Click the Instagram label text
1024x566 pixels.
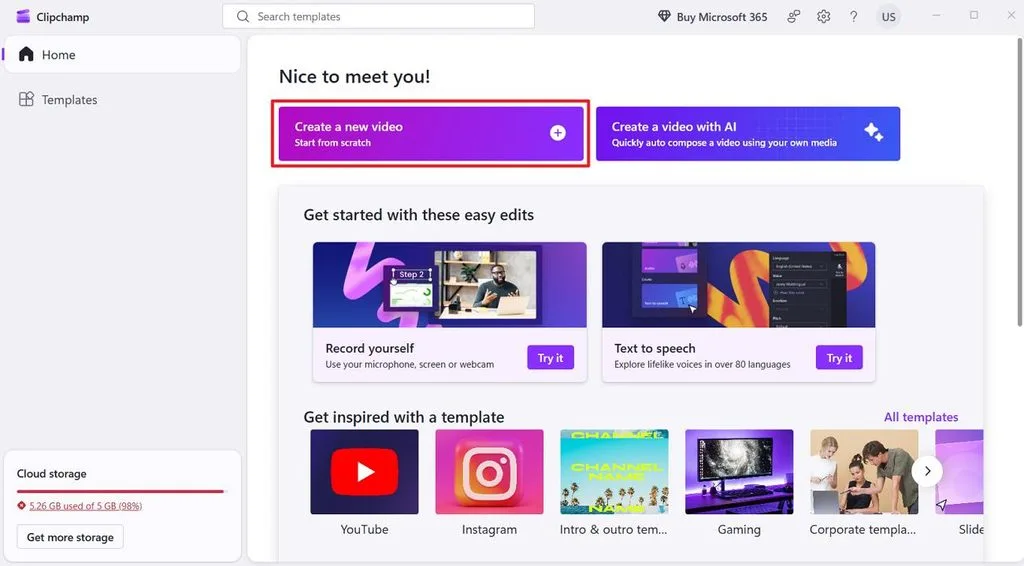point(489,529)
